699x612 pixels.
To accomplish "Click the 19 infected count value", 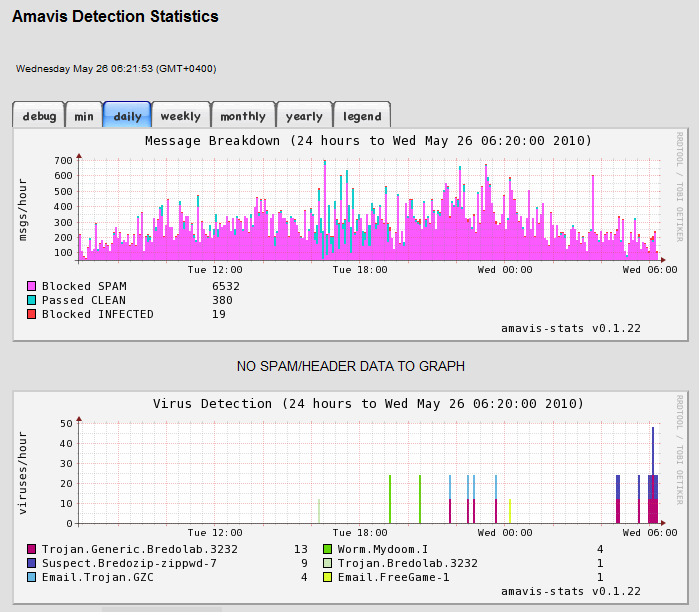I will click(x=218, y=314).
